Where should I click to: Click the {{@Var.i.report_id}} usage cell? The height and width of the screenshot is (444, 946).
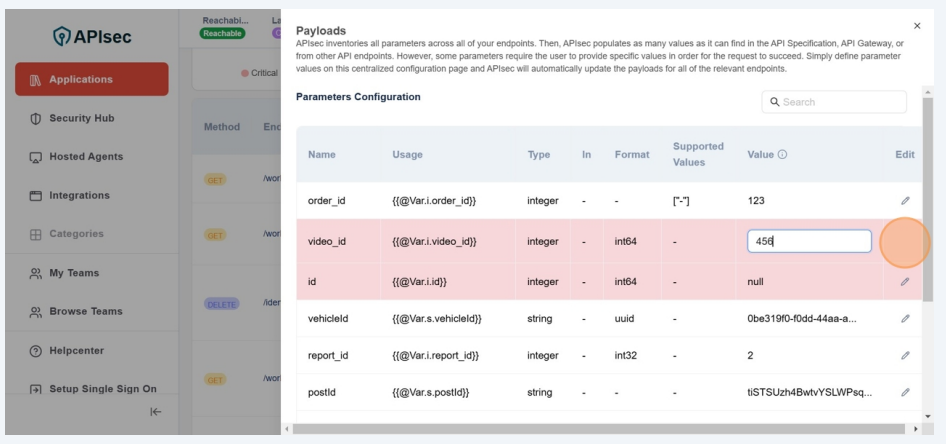click(436, 355)
